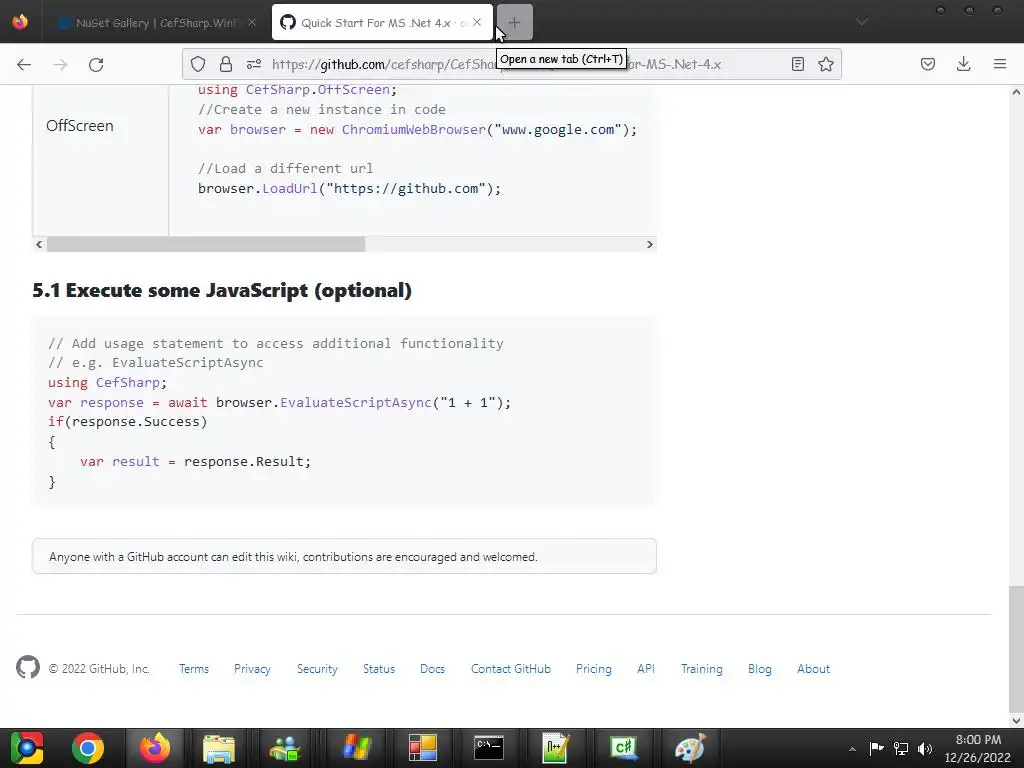
Task: Open the tracking protection shield icon
Action: [198, 64]
